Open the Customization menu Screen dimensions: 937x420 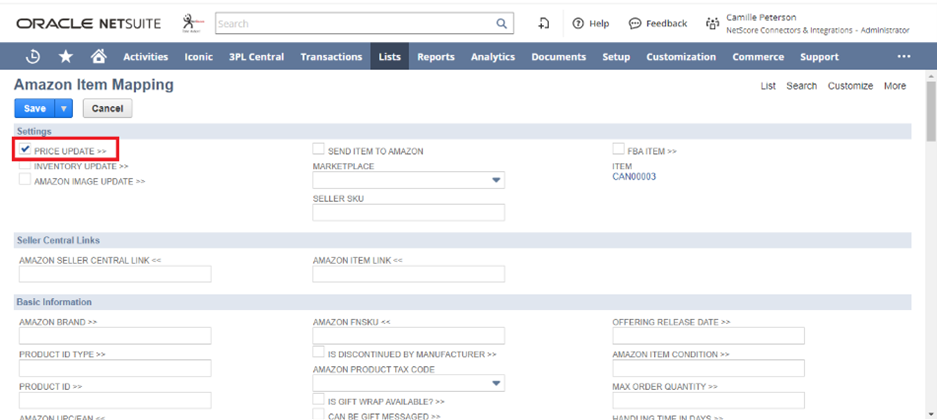681,57
